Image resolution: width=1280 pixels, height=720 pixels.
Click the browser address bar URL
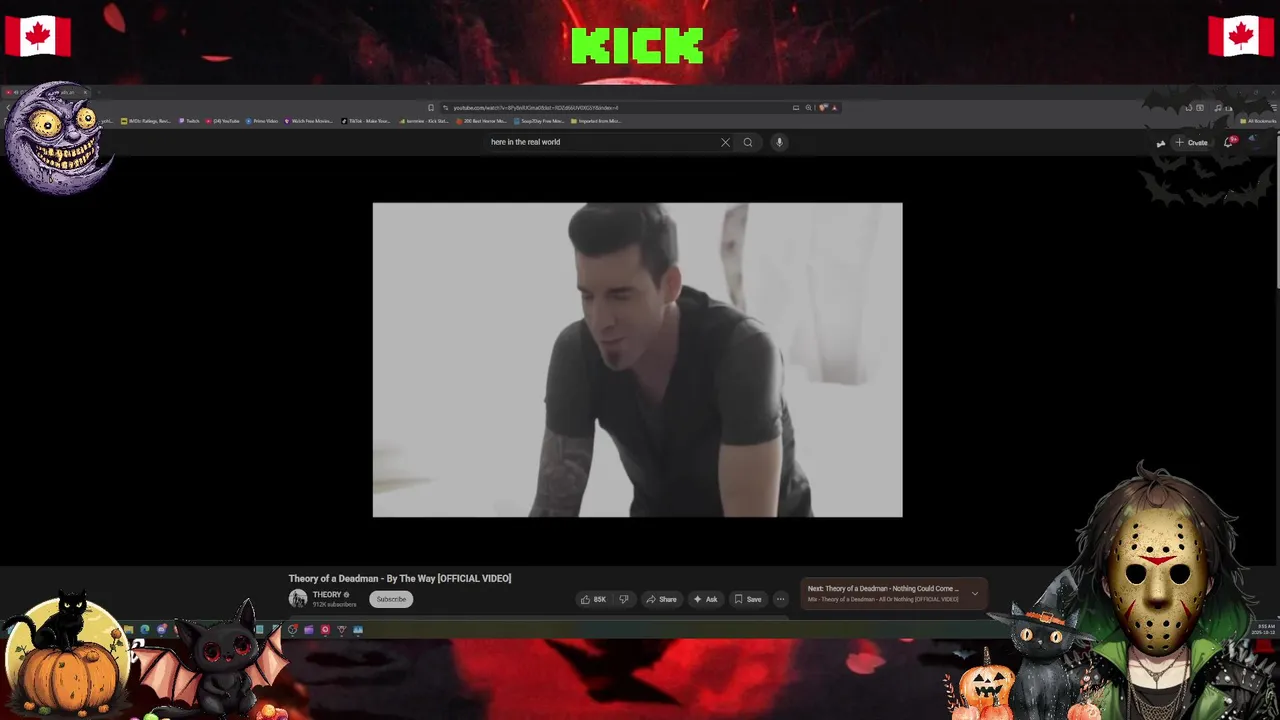(x=535, y=108)
